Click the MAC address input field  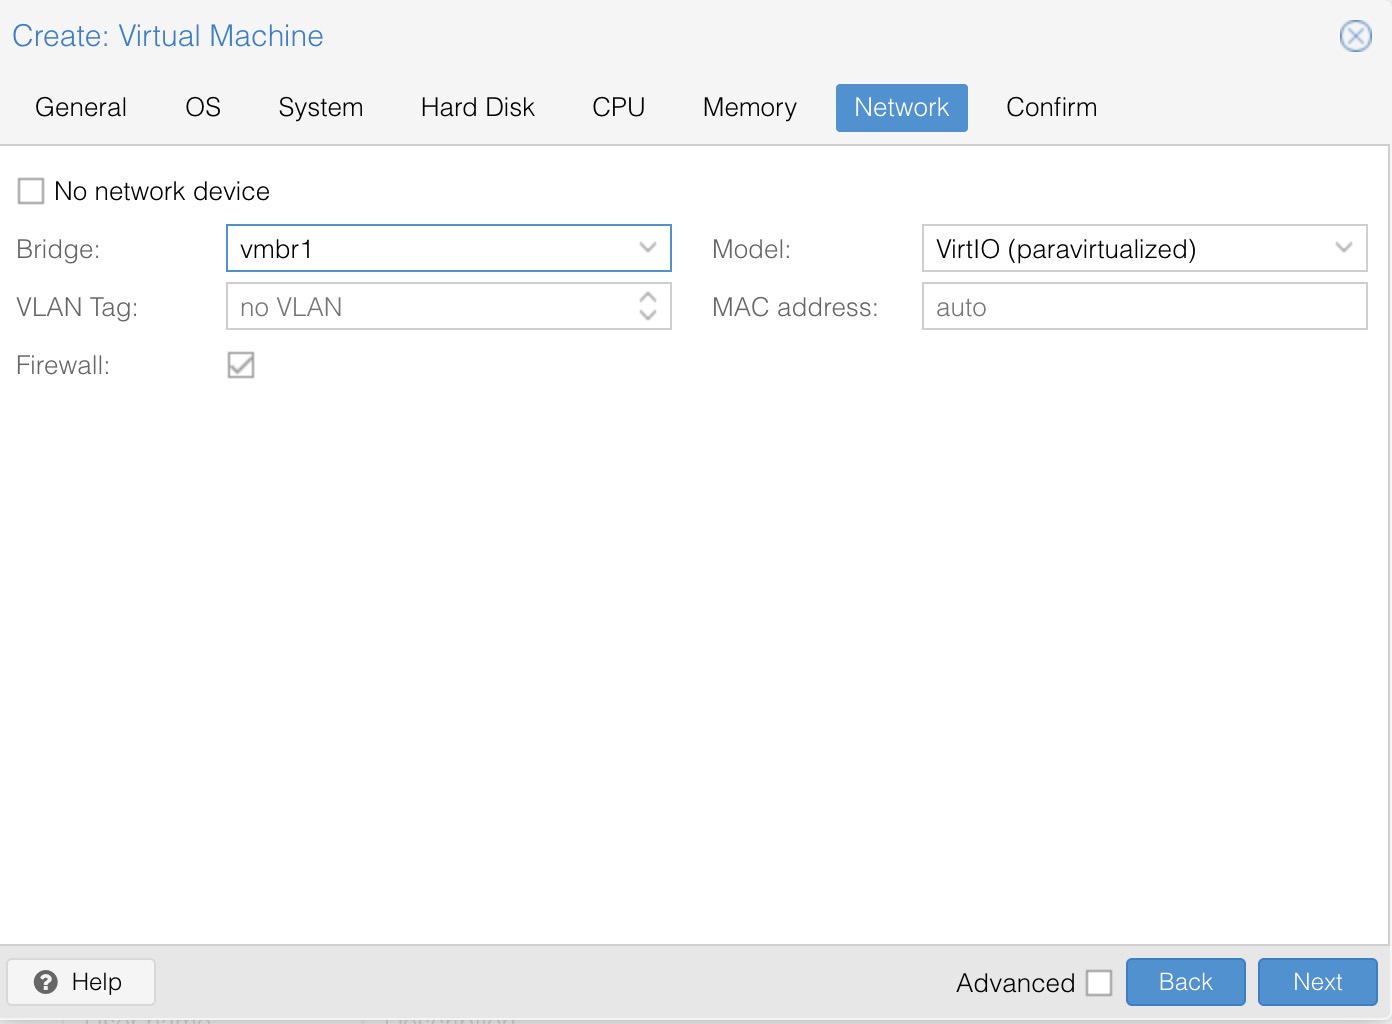(1145, 306)
